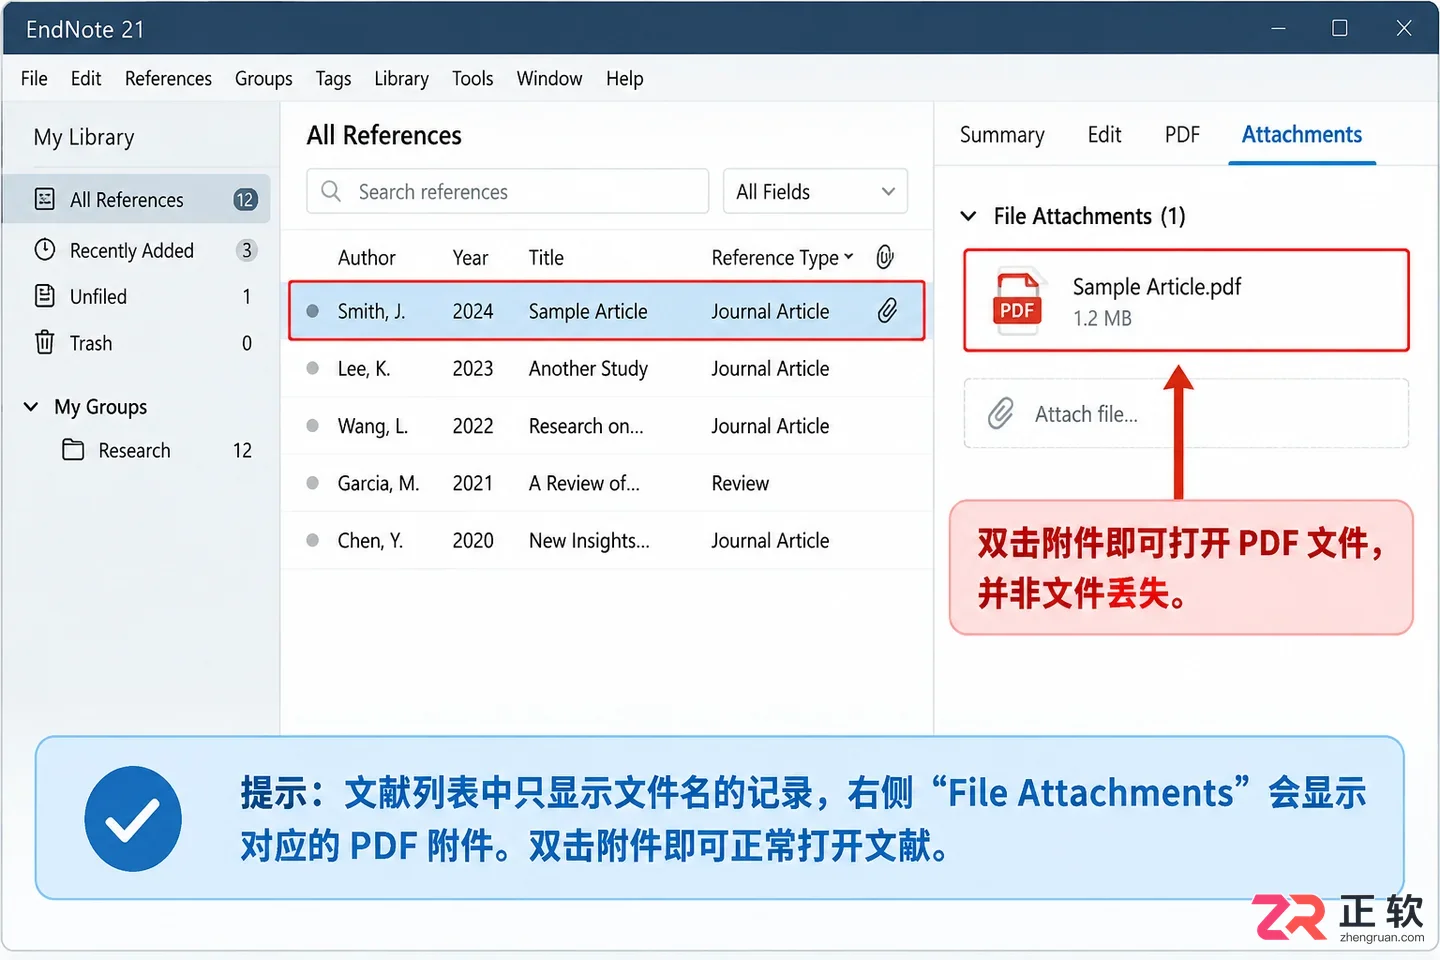Image resolution: width=1440 pixels, height=960 pixels.
Task: Click the Trash bin icon
Action: point(45,343)
